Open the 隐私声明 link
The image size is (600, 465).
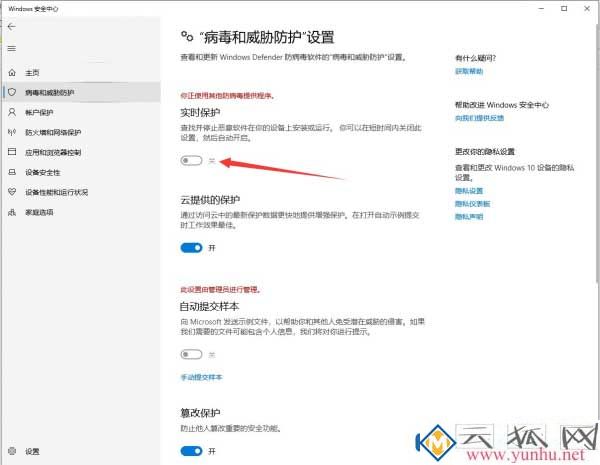(469, 217)
